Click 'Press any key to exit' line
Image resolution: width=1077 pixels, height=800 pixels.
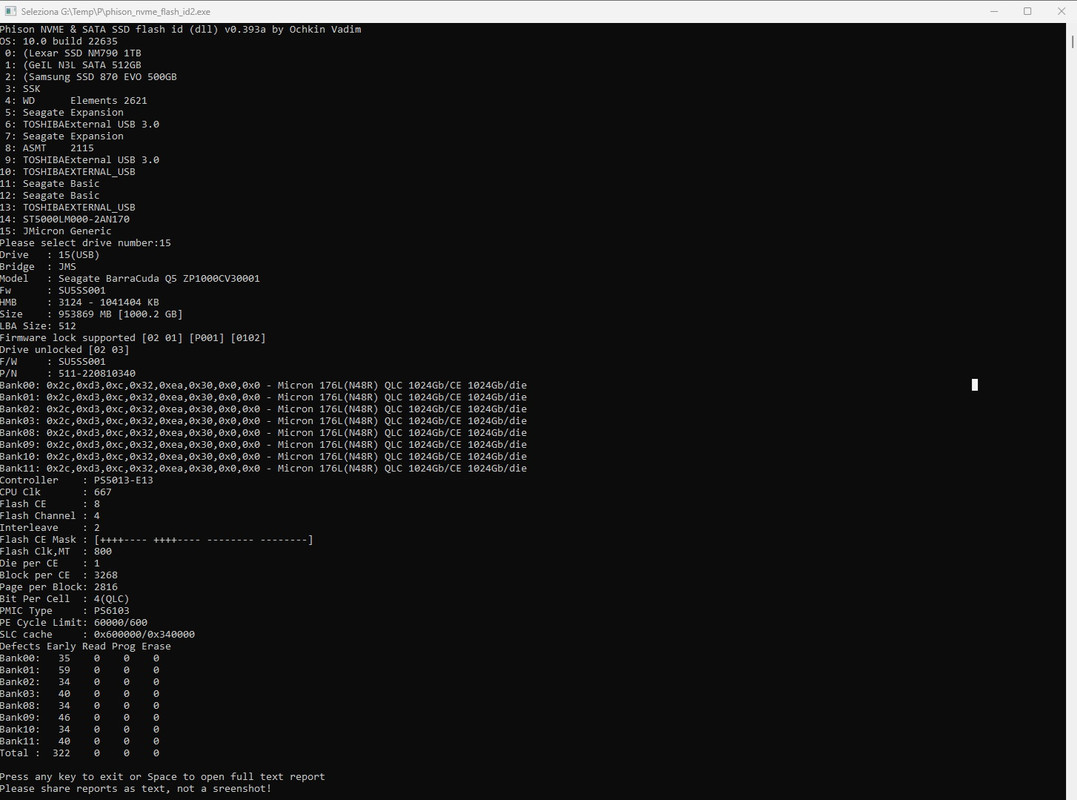162,776
